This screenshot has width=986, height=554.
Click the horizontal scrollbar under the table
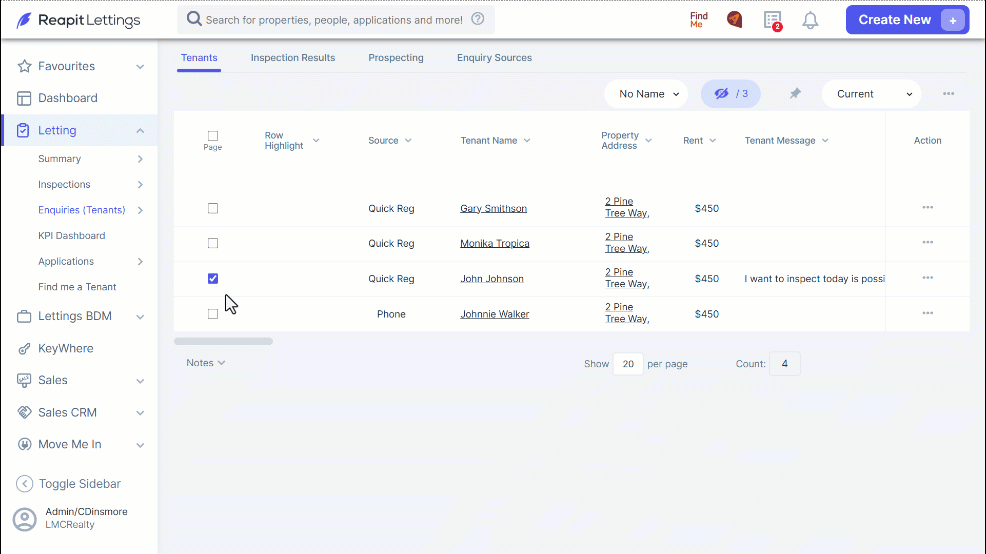pos(223,341)
